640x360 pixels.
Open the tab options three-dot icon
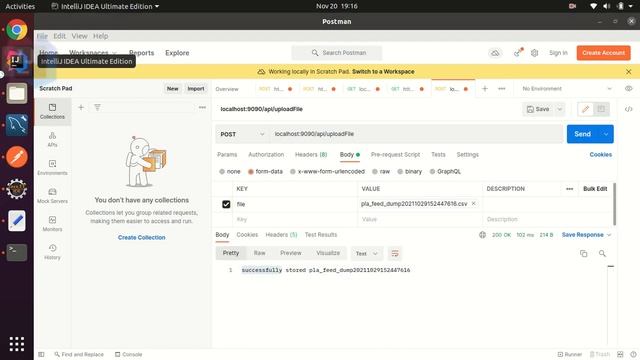coord(502,89)
